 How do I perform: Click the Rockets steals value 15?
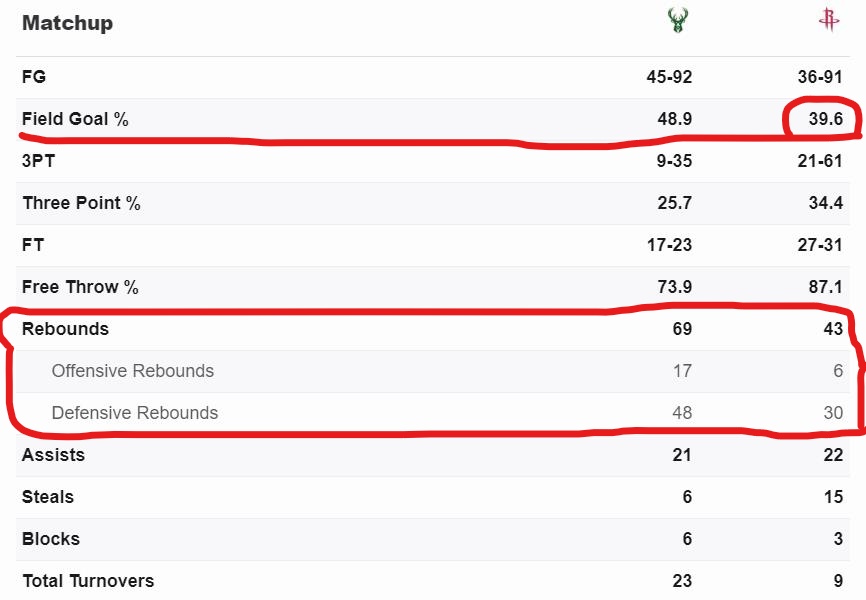[834, 497]
